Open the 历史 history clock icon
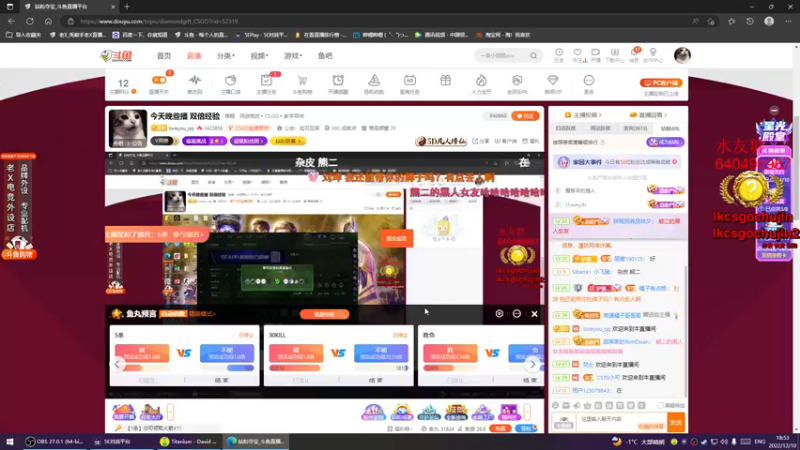Image resolution: width=800 pixels, height=450 pixels. pos(559,55)
